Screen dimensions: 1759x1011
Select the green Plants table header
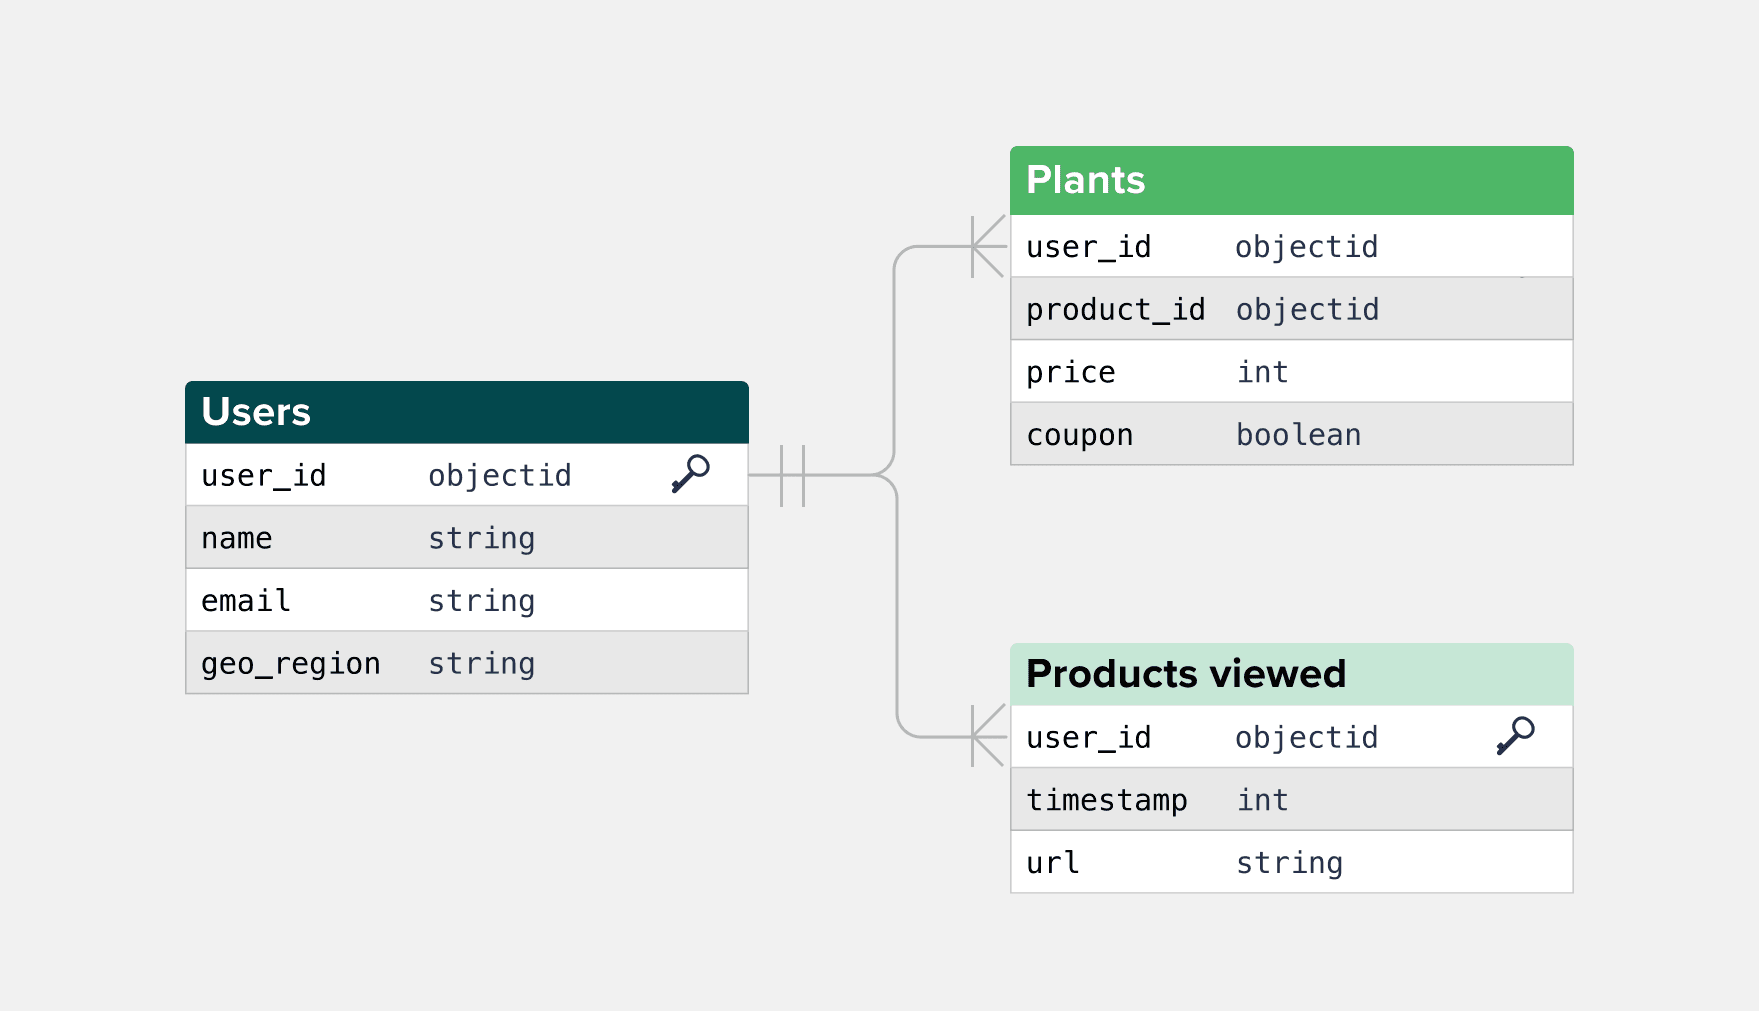point(1291,181)
